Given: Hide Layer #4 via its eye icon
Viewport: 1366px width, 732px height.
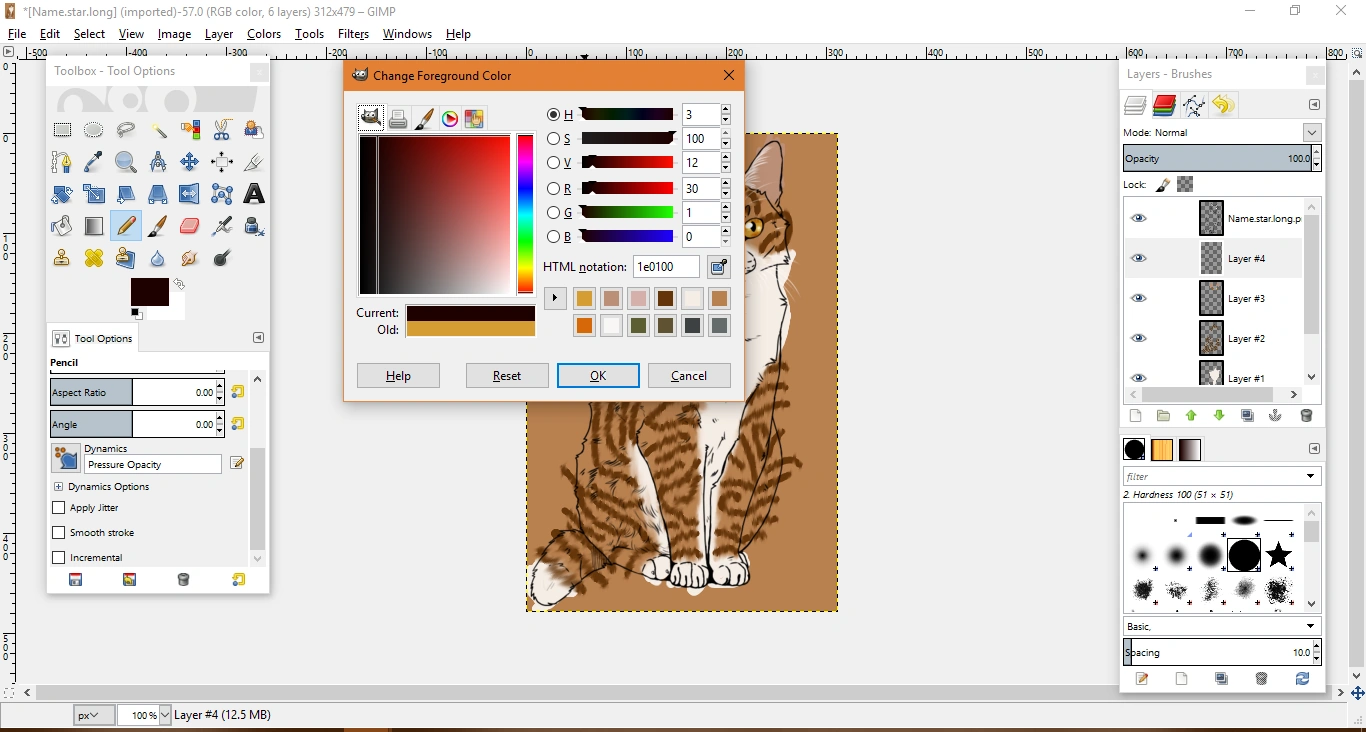Looking at the screenshot, I should point(1139,258).
